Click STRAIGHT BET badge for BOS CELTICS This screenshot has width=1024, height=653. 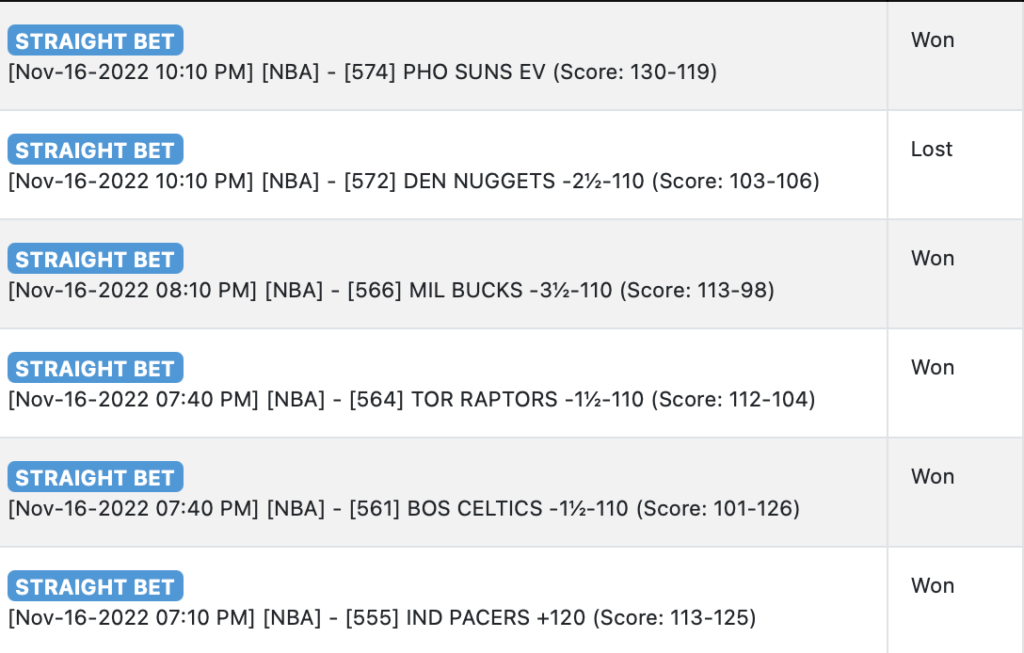(x=95, y=477)
